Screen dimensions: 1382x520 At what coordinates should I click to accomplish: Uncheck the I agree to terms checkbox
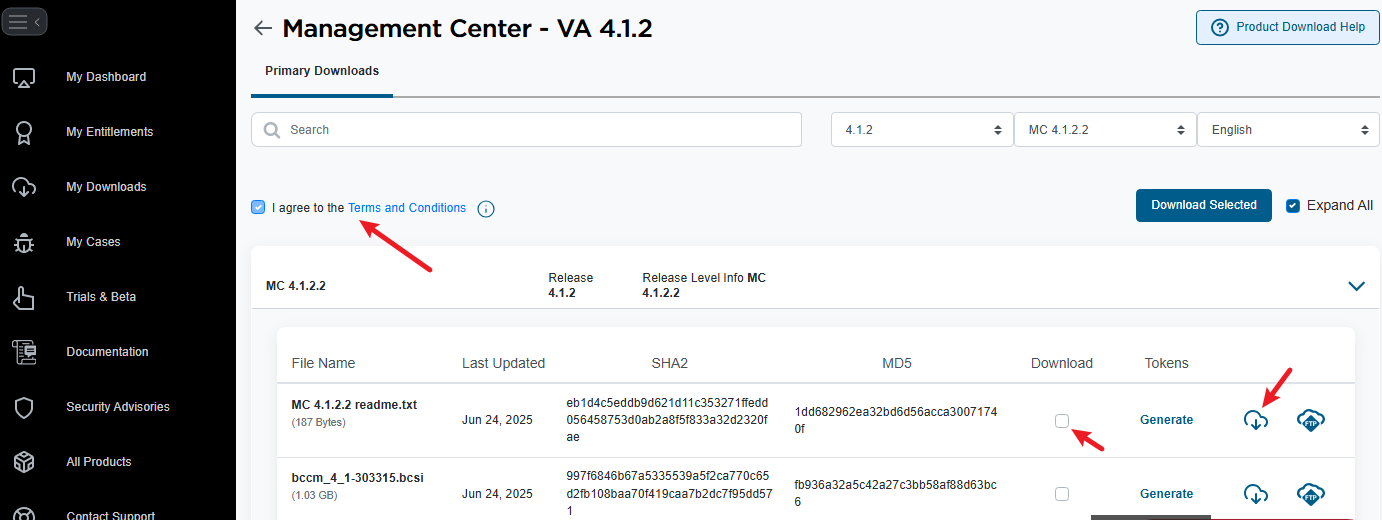click(x=259, y=208)
